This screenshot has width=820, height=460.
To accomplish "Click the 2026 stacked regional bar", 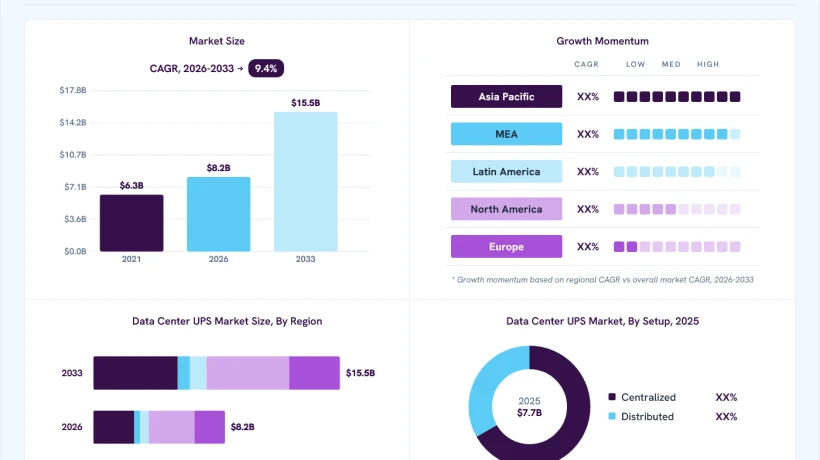I will point(159,427).
